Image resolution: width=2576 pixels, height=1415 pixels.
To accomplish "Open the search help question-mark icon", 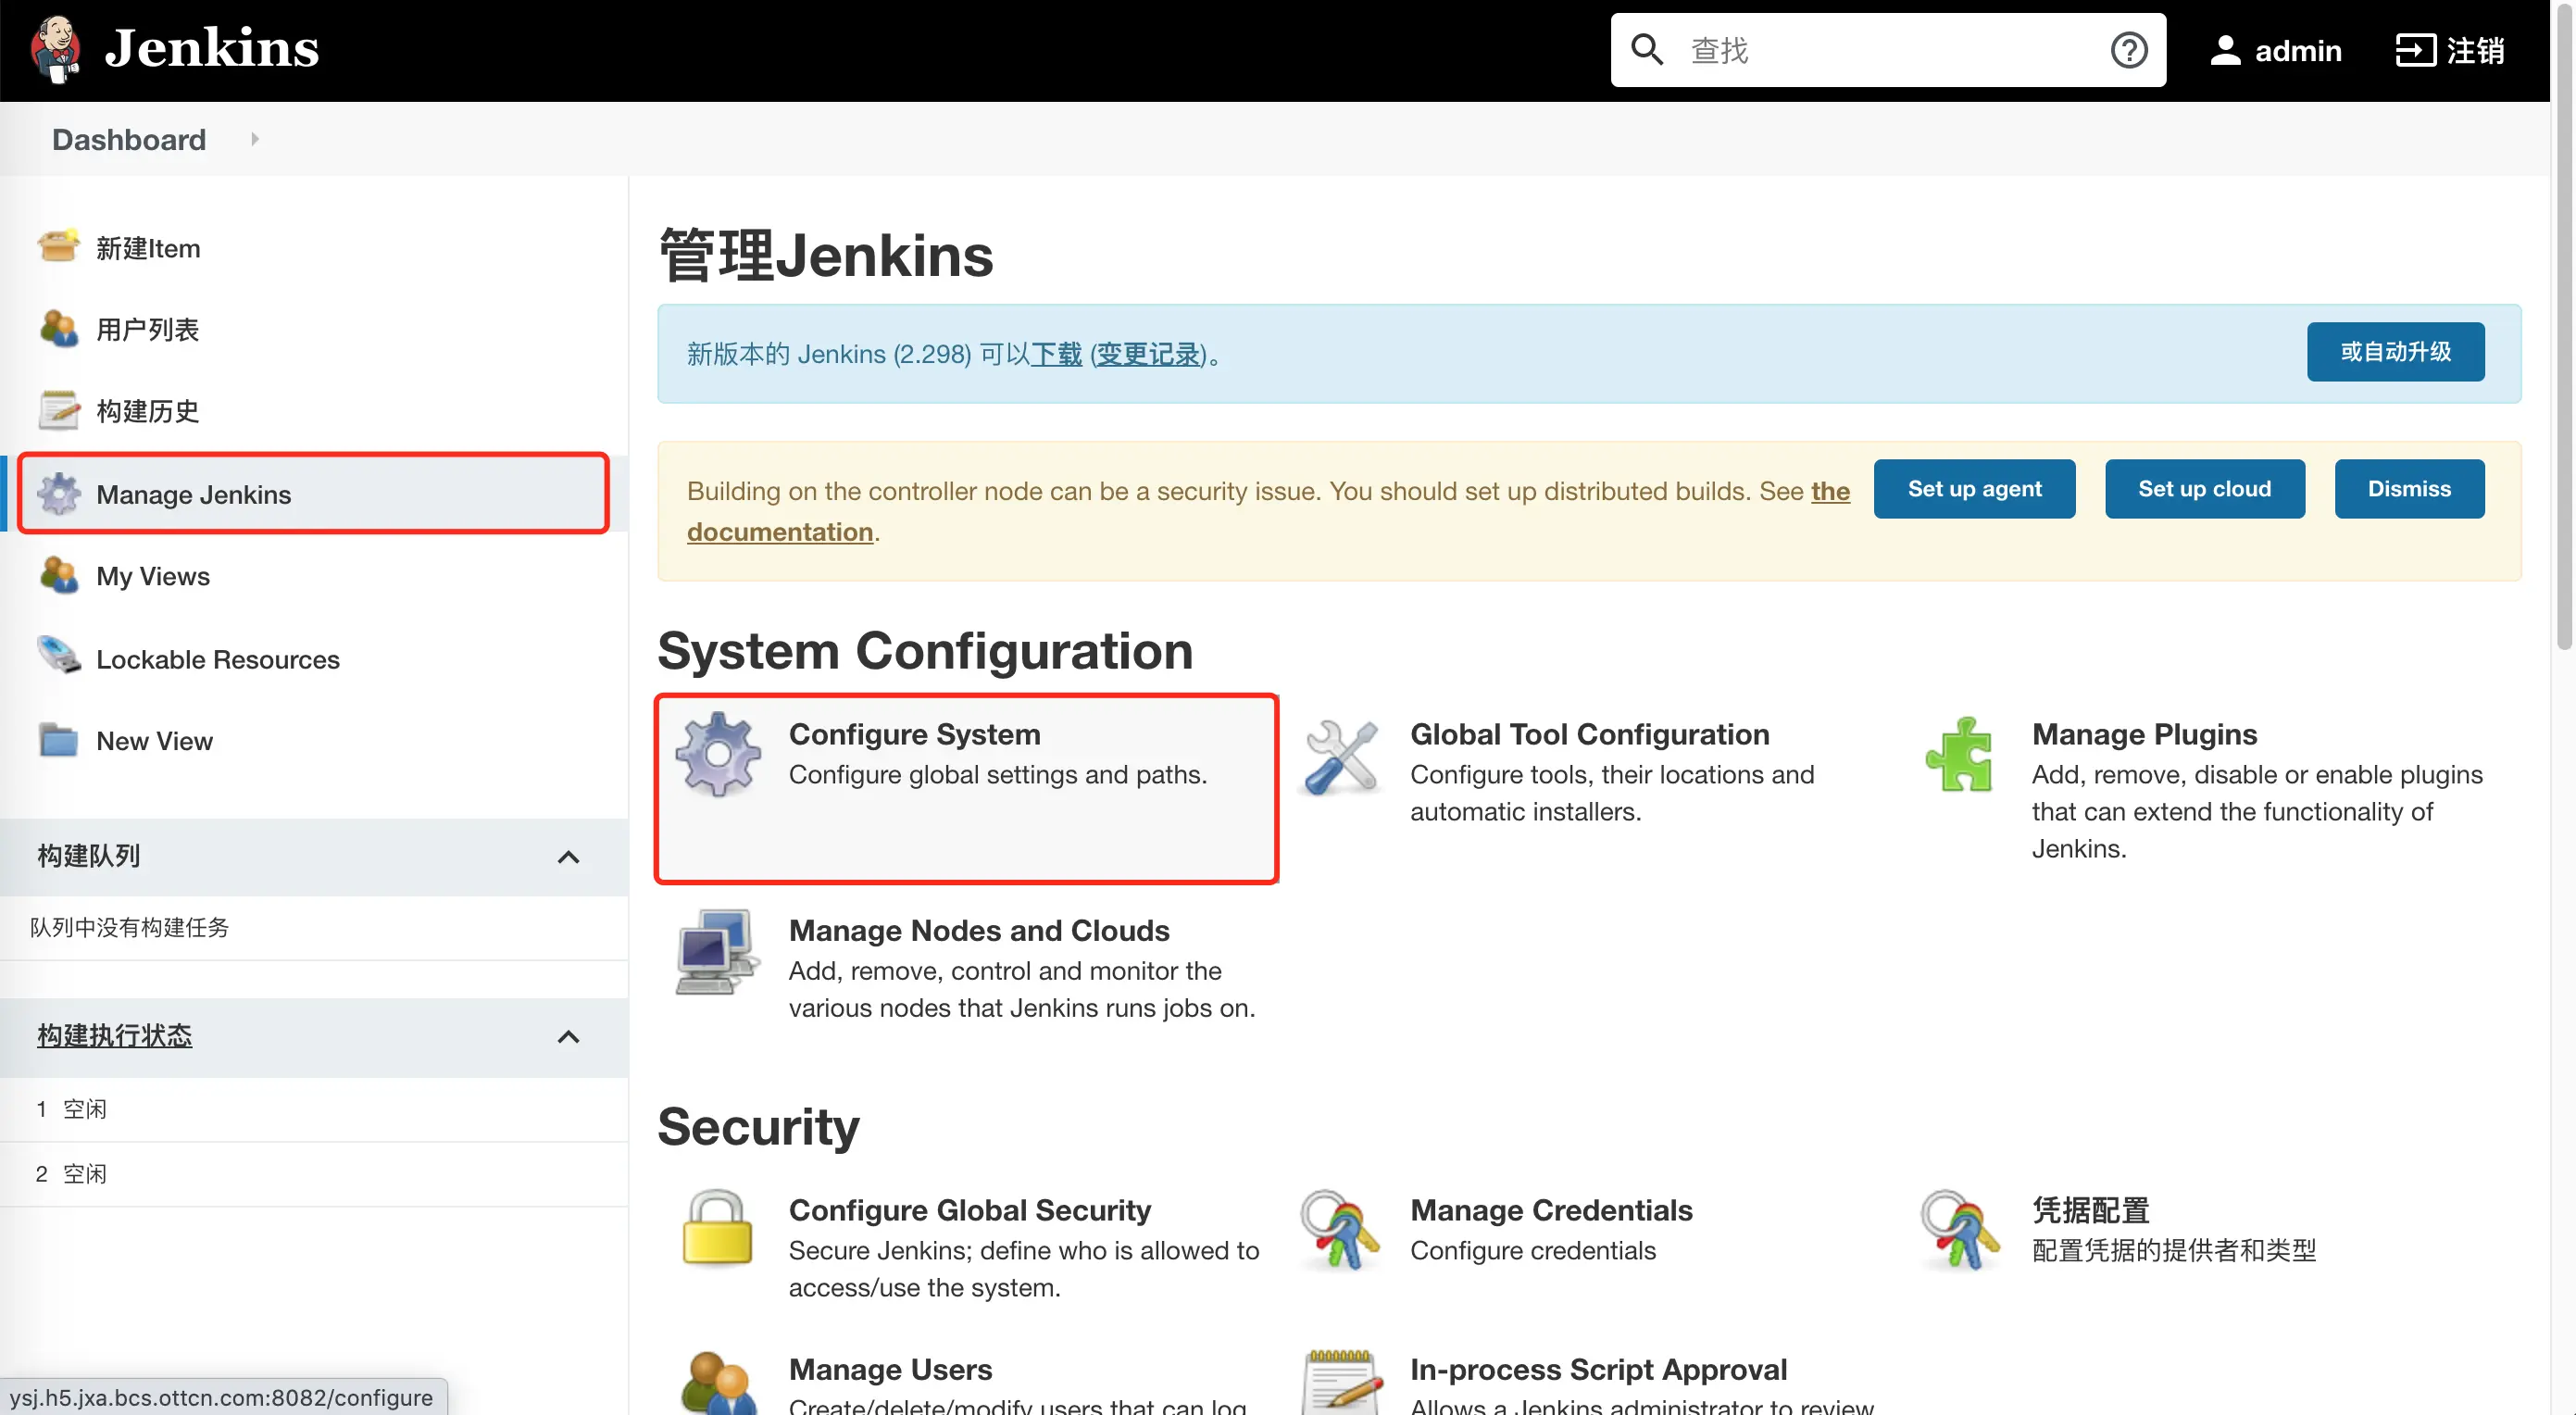I will (x=2128, y=50).
